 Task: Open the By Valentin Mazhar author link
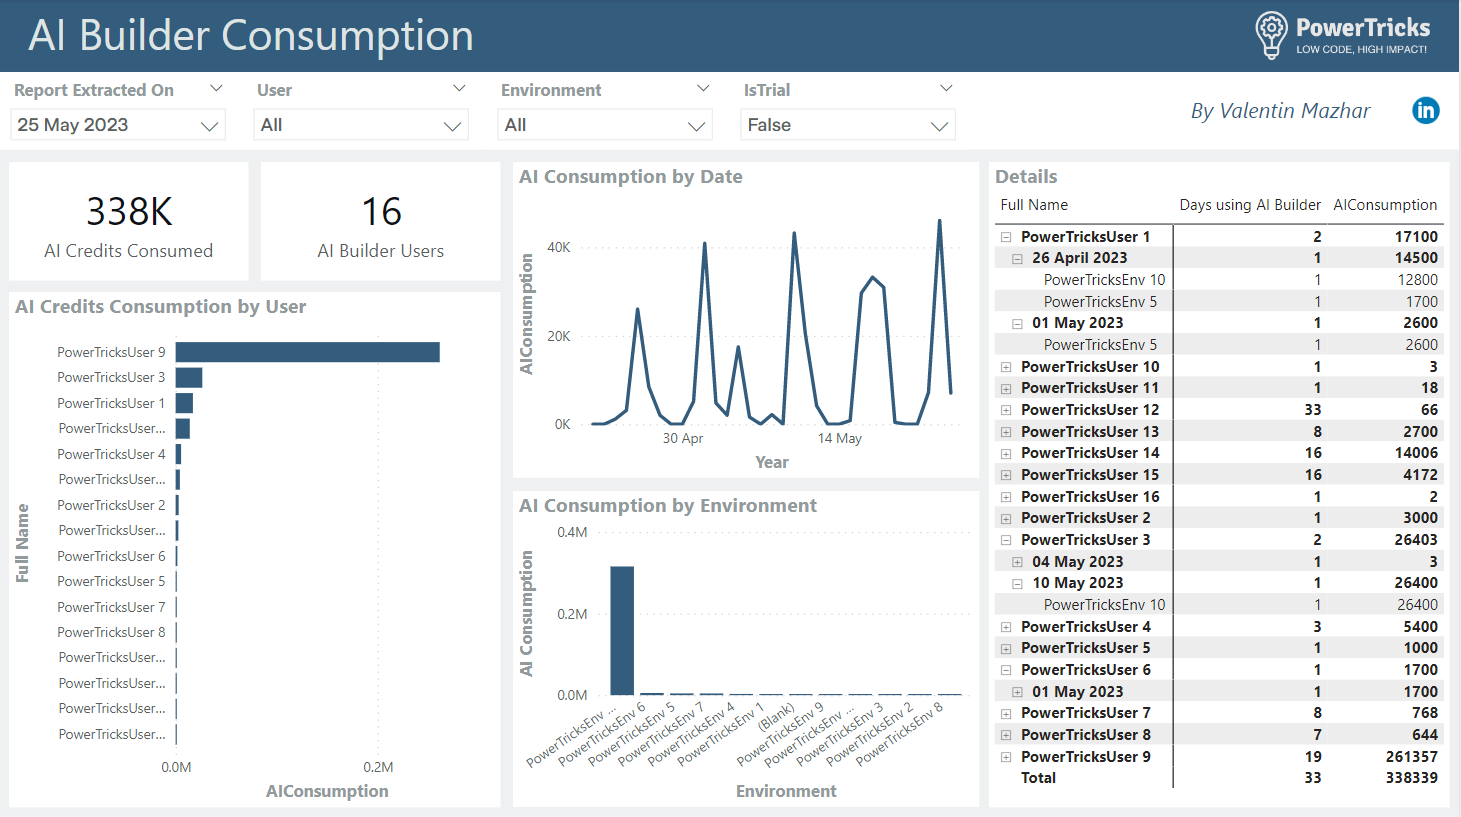tap(1280, 111)
